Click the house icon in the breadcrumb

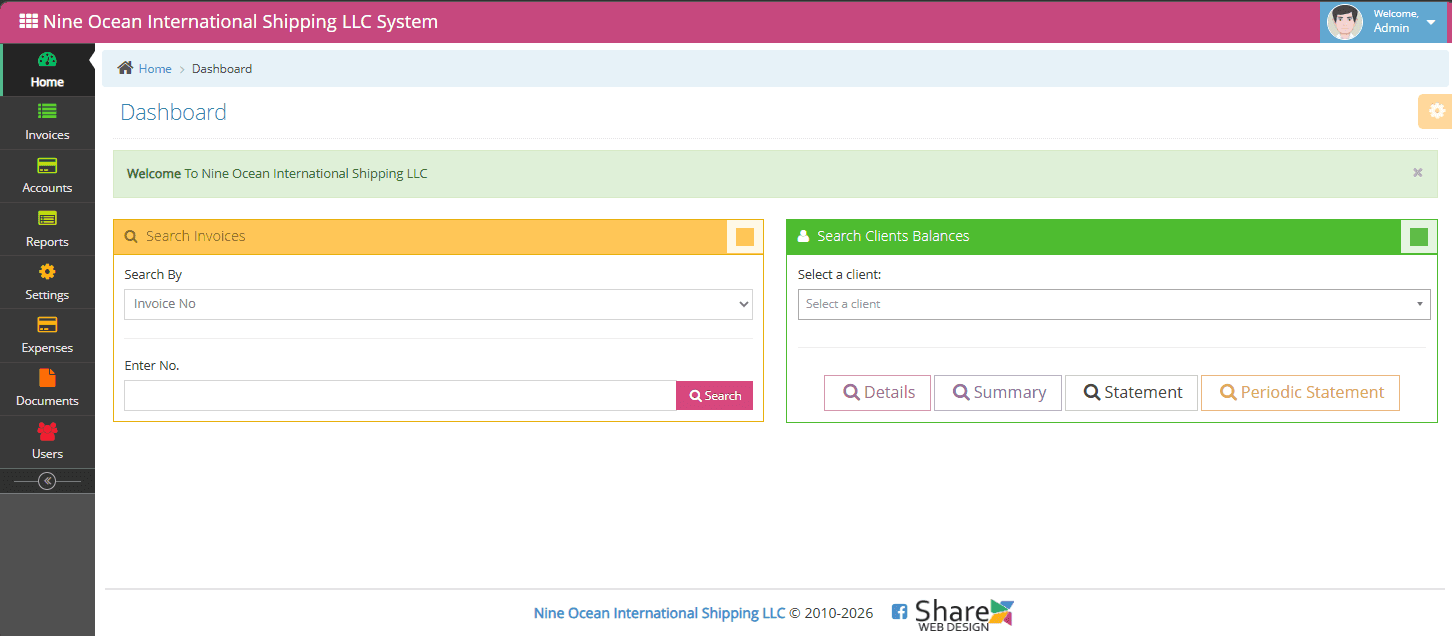125,68
